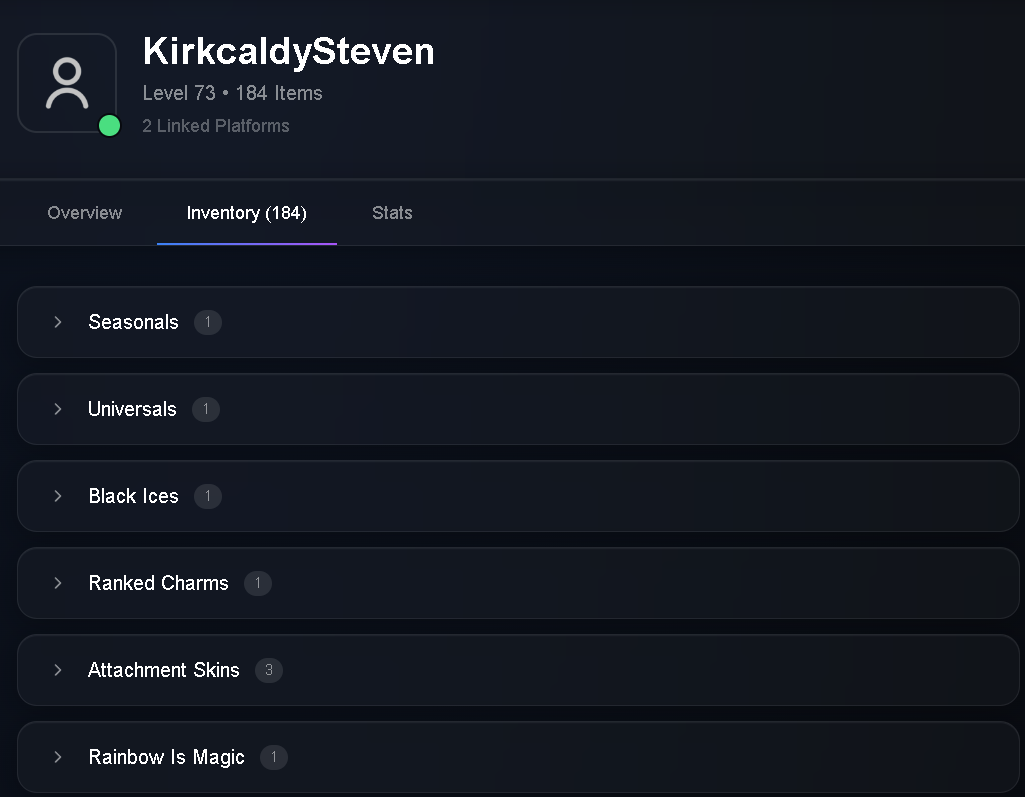Click the 2 Linked Platforms text
This screenshot has height=797, width=1025.
216,126
